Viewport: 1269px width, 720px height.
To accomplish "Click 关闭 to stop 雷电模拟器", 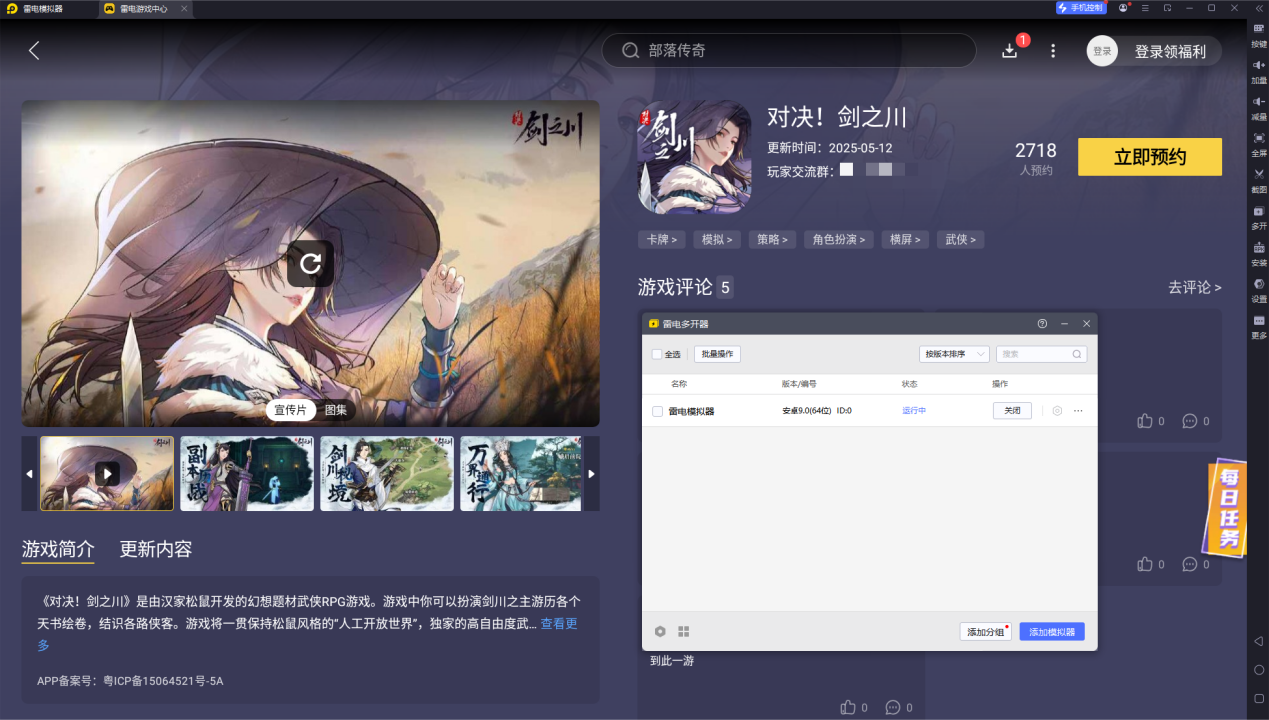I will coord(1012,411).
